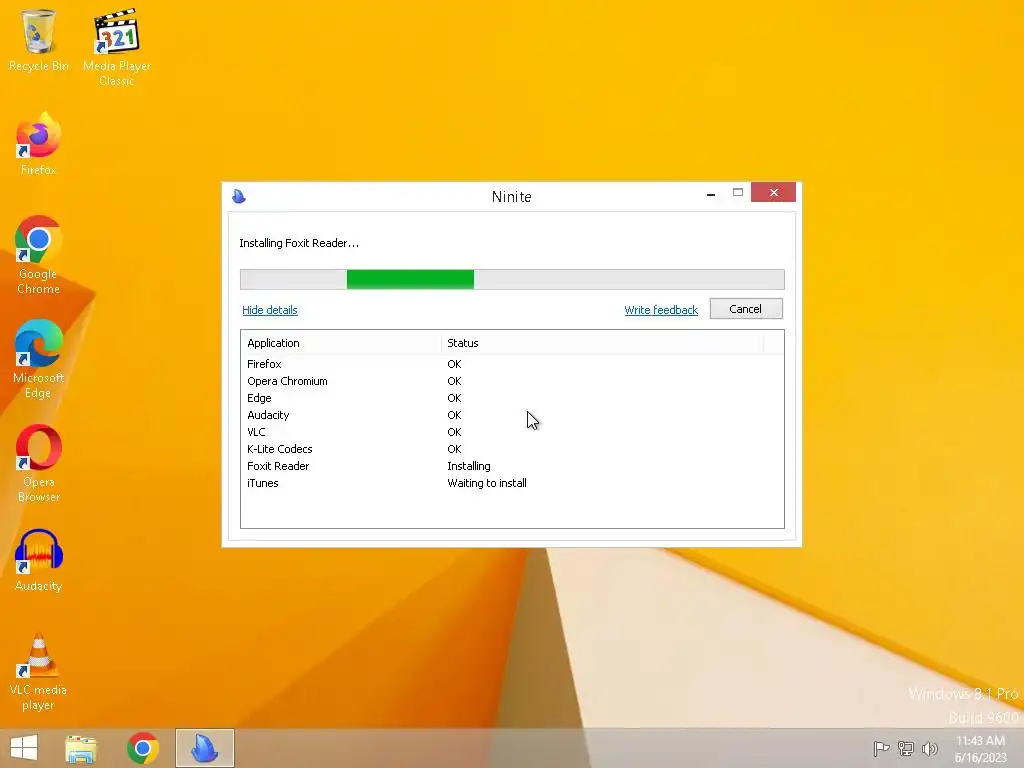Open File Explorer from the taskbar
Viewport: 1024px width, 768px height.
[81, 748]
